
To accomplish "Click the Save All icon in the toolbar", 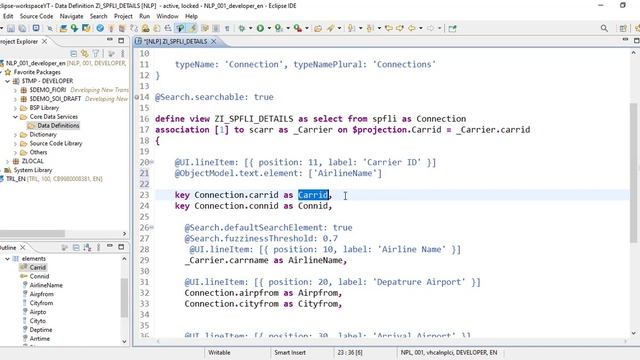I will click(x=22, y=28).
